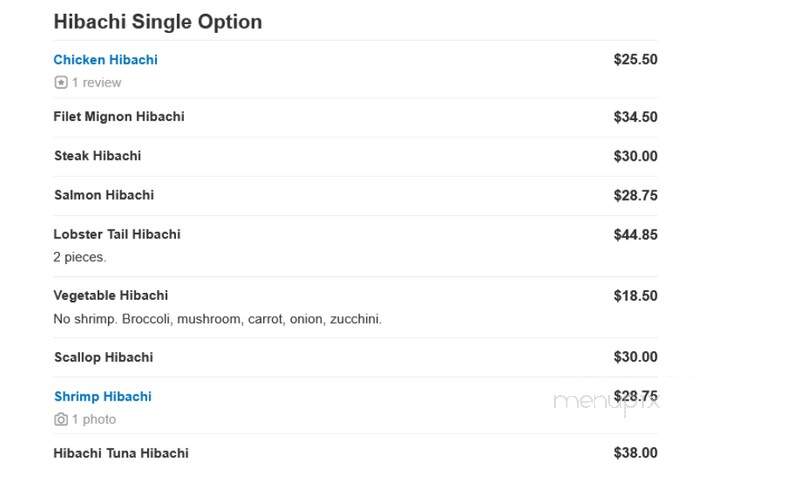Select the Hibachi Tuna Hibachi item
Screen dimensions: 786x484
click(121, 453)
